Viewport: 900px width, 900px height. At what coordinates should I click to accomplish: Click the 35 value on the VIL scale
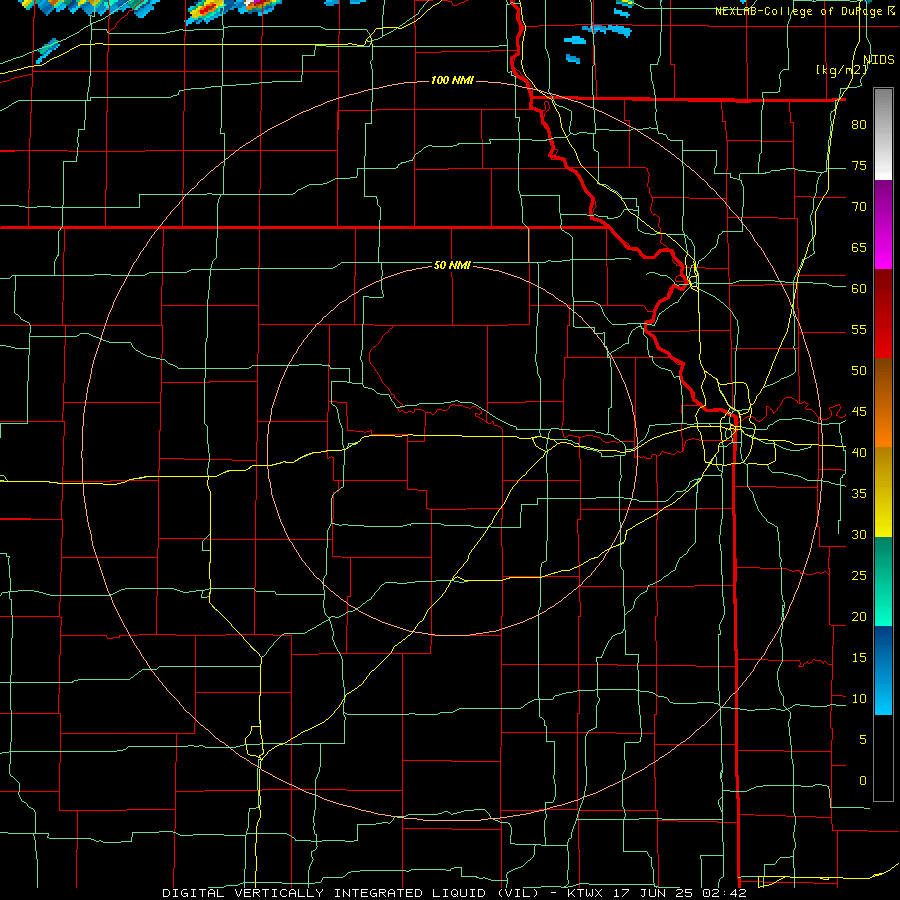coord(859,494)
